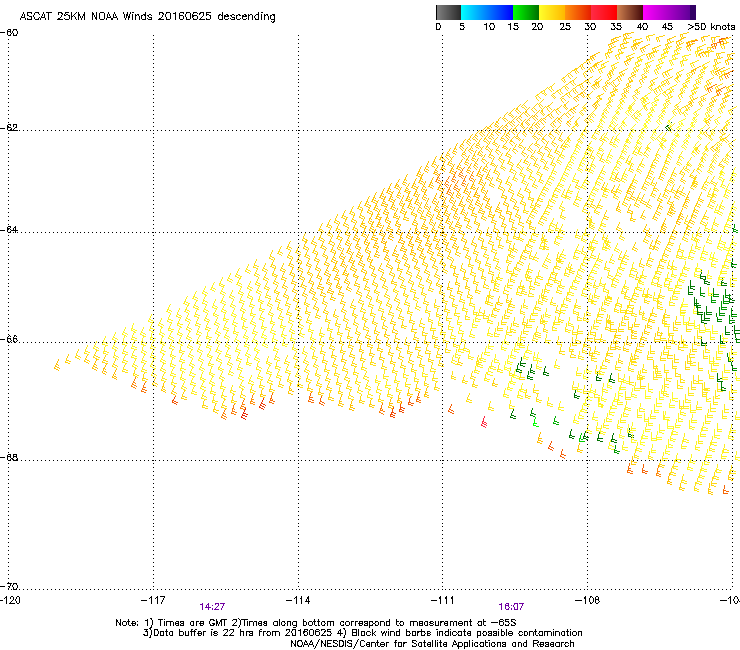Image resolution: width=740 pixels, height=650 pixels.
Task: Click the legend tick label '10'
Action: pyautogui.click(x=489, y=27)
